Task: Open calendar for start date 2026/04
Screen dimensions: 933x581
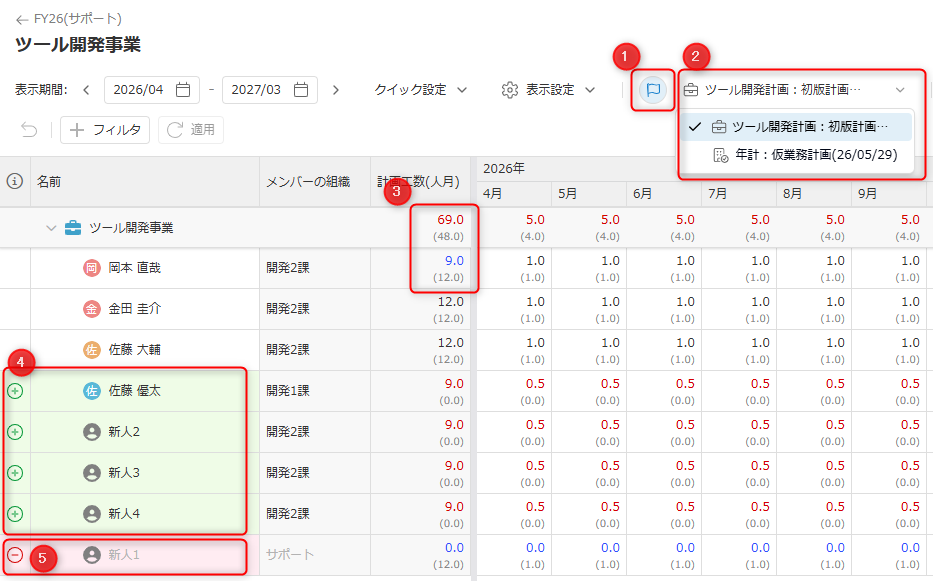Action: click(183, 90)
